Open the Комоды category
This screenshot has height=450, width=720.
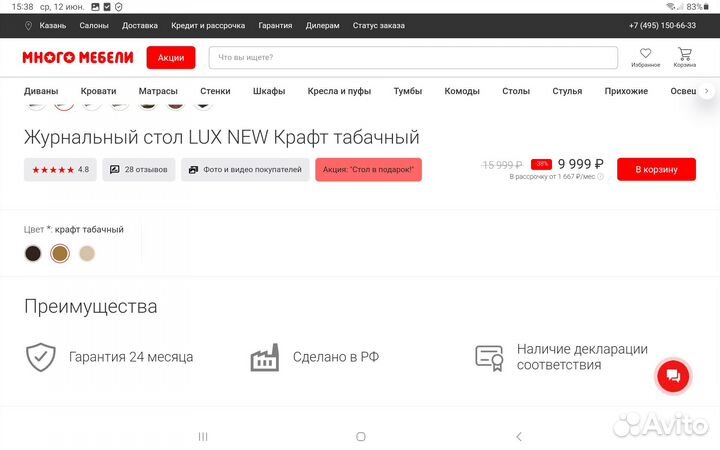[461, 91]
